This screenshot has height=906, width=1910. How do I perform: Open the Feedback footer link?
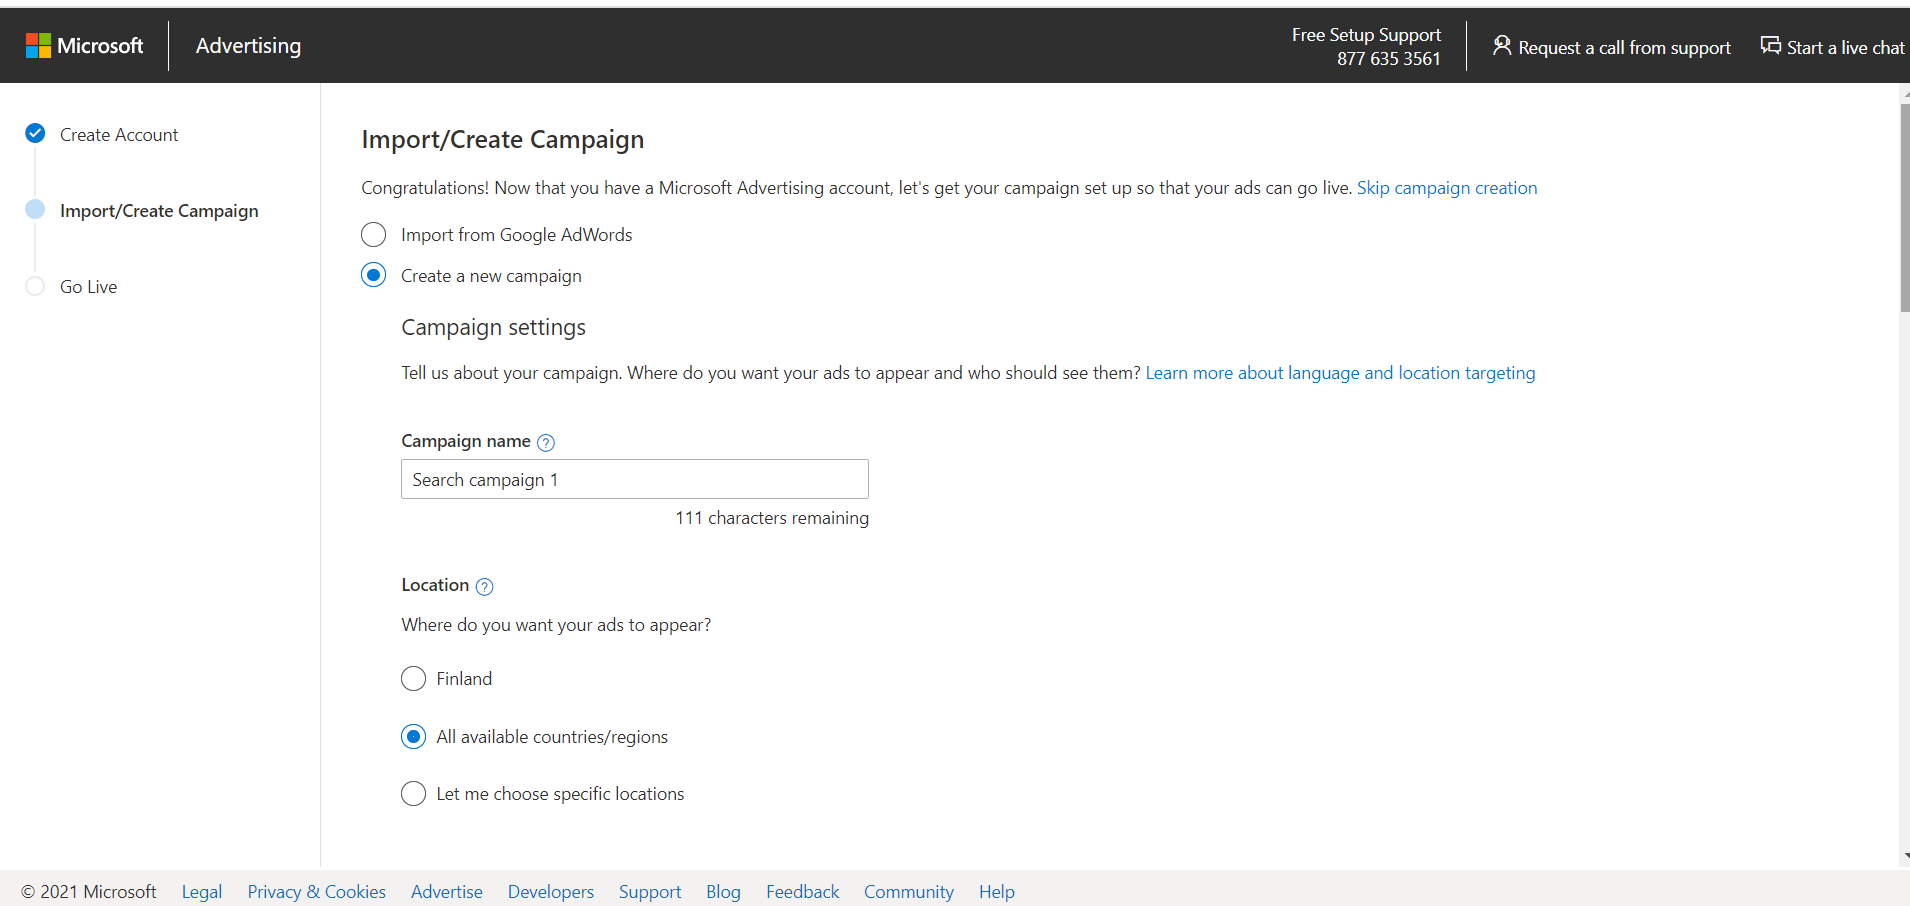pyautogui.click(x=803, y=892)
